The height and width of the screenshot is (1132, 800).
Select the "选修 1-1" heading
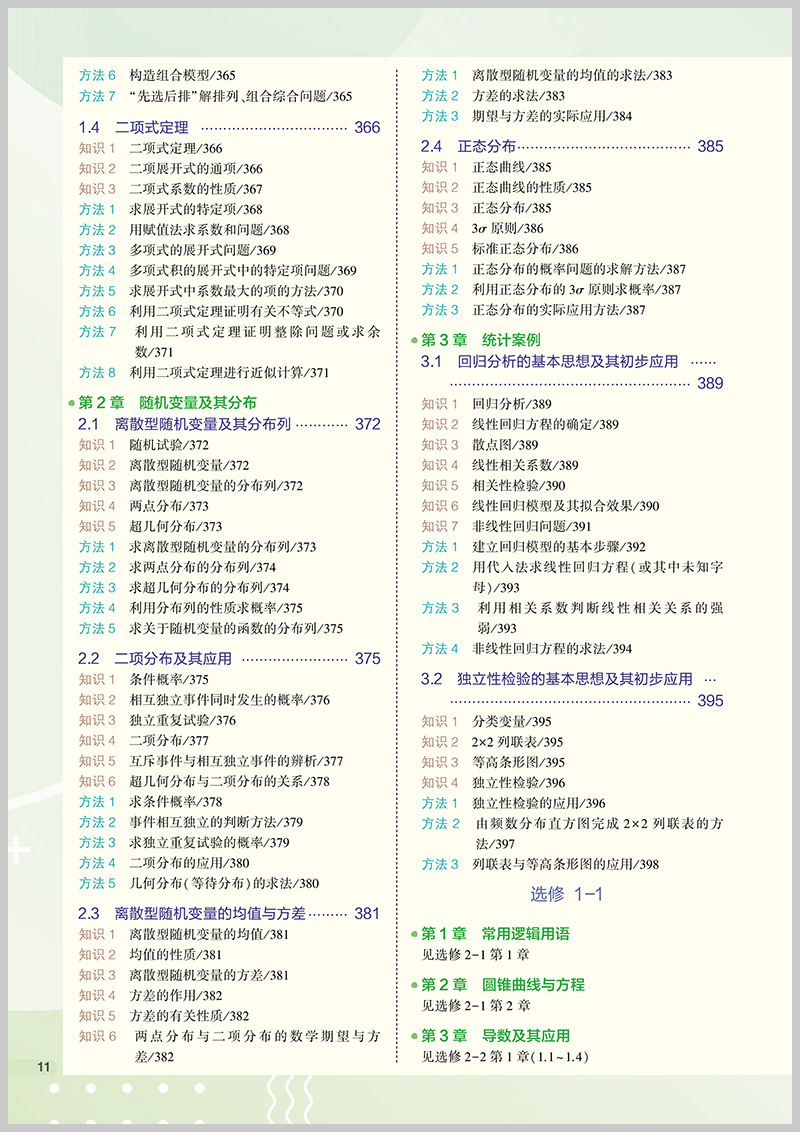[567, 894]
